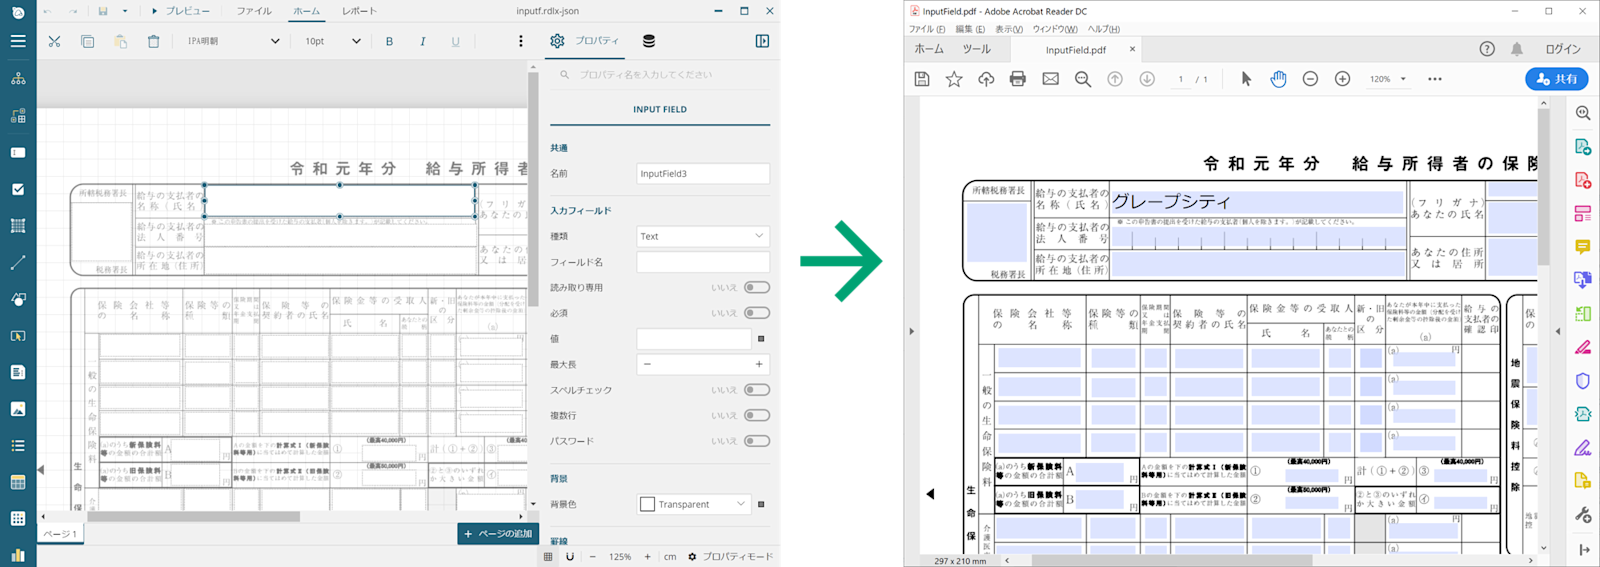Image resolution: width=1600 pixels, height=567 pixels.
Task: Switch to the ツール tab in Acrobat Reader
Action: [976, 49]
